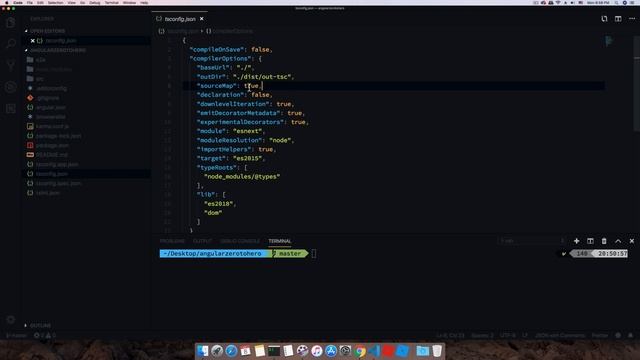
Task: Click Prettier in the status bar
Action: [600, 336]
